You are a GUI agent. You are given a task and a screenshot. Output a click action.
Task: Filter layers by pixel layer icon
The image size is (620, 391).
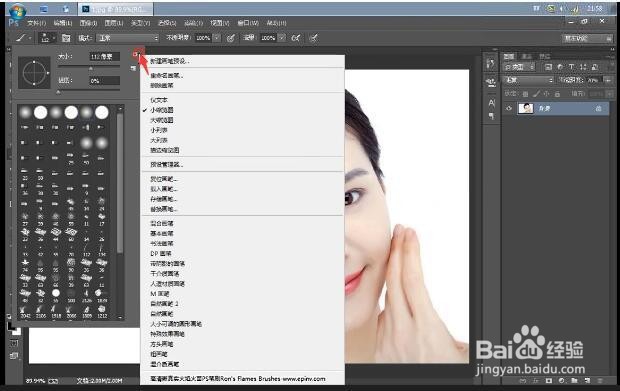tap(548, 67)
